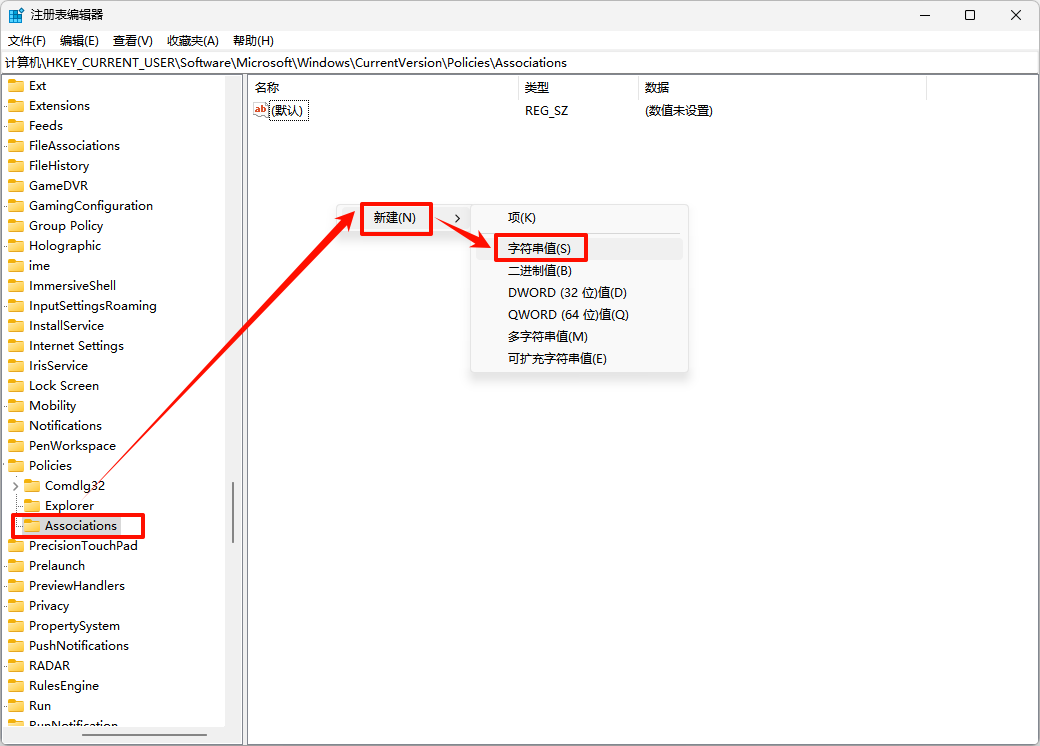Screen dimensions: 1040x746
Task: Choose 二进制值(B) from the submenu
Action: click(538, 270)
